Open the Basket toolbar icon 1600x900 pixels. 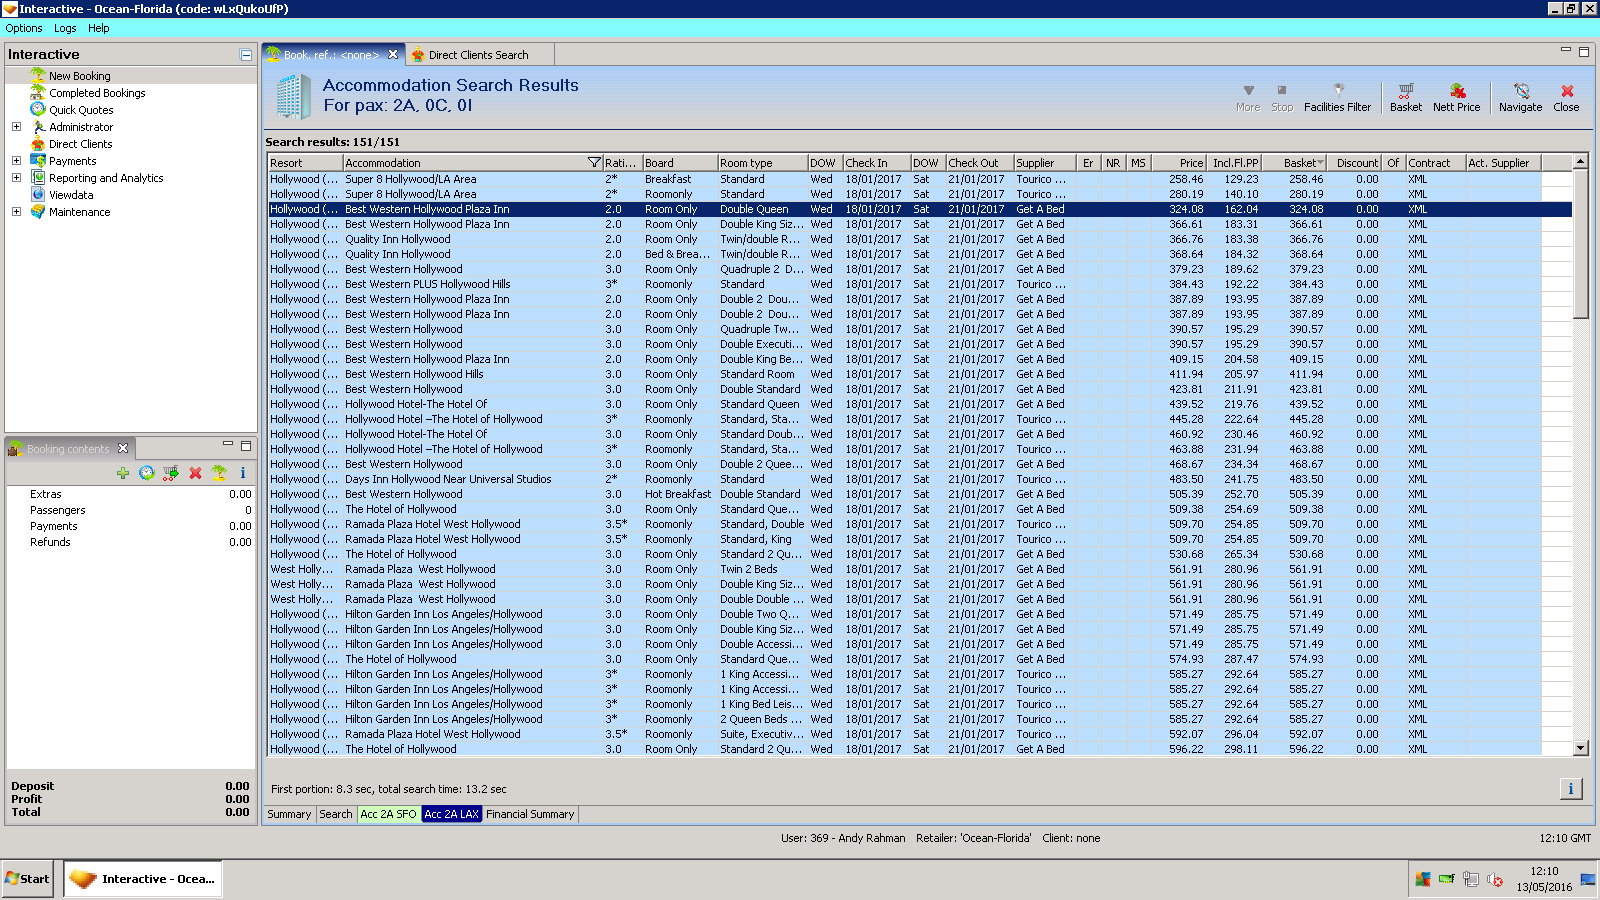pyautogui.click(x=1405, y=92)
